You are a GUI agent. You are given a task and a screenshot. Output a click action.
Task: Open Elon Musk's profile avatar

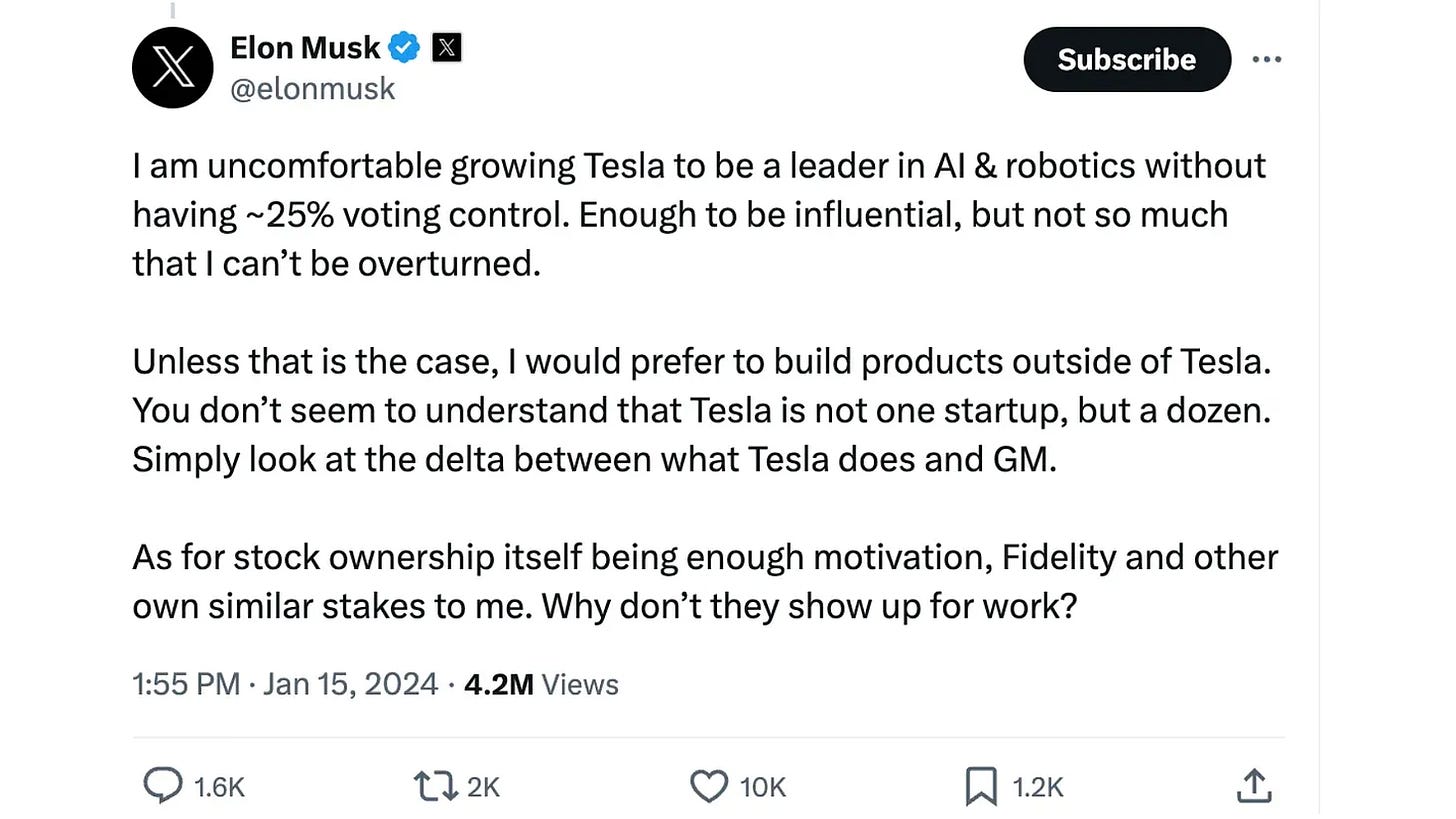[x=172, y=67]
